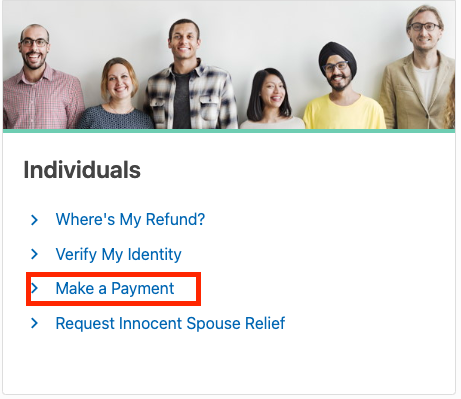Click the green divider line under the photo

coord(229,131)
